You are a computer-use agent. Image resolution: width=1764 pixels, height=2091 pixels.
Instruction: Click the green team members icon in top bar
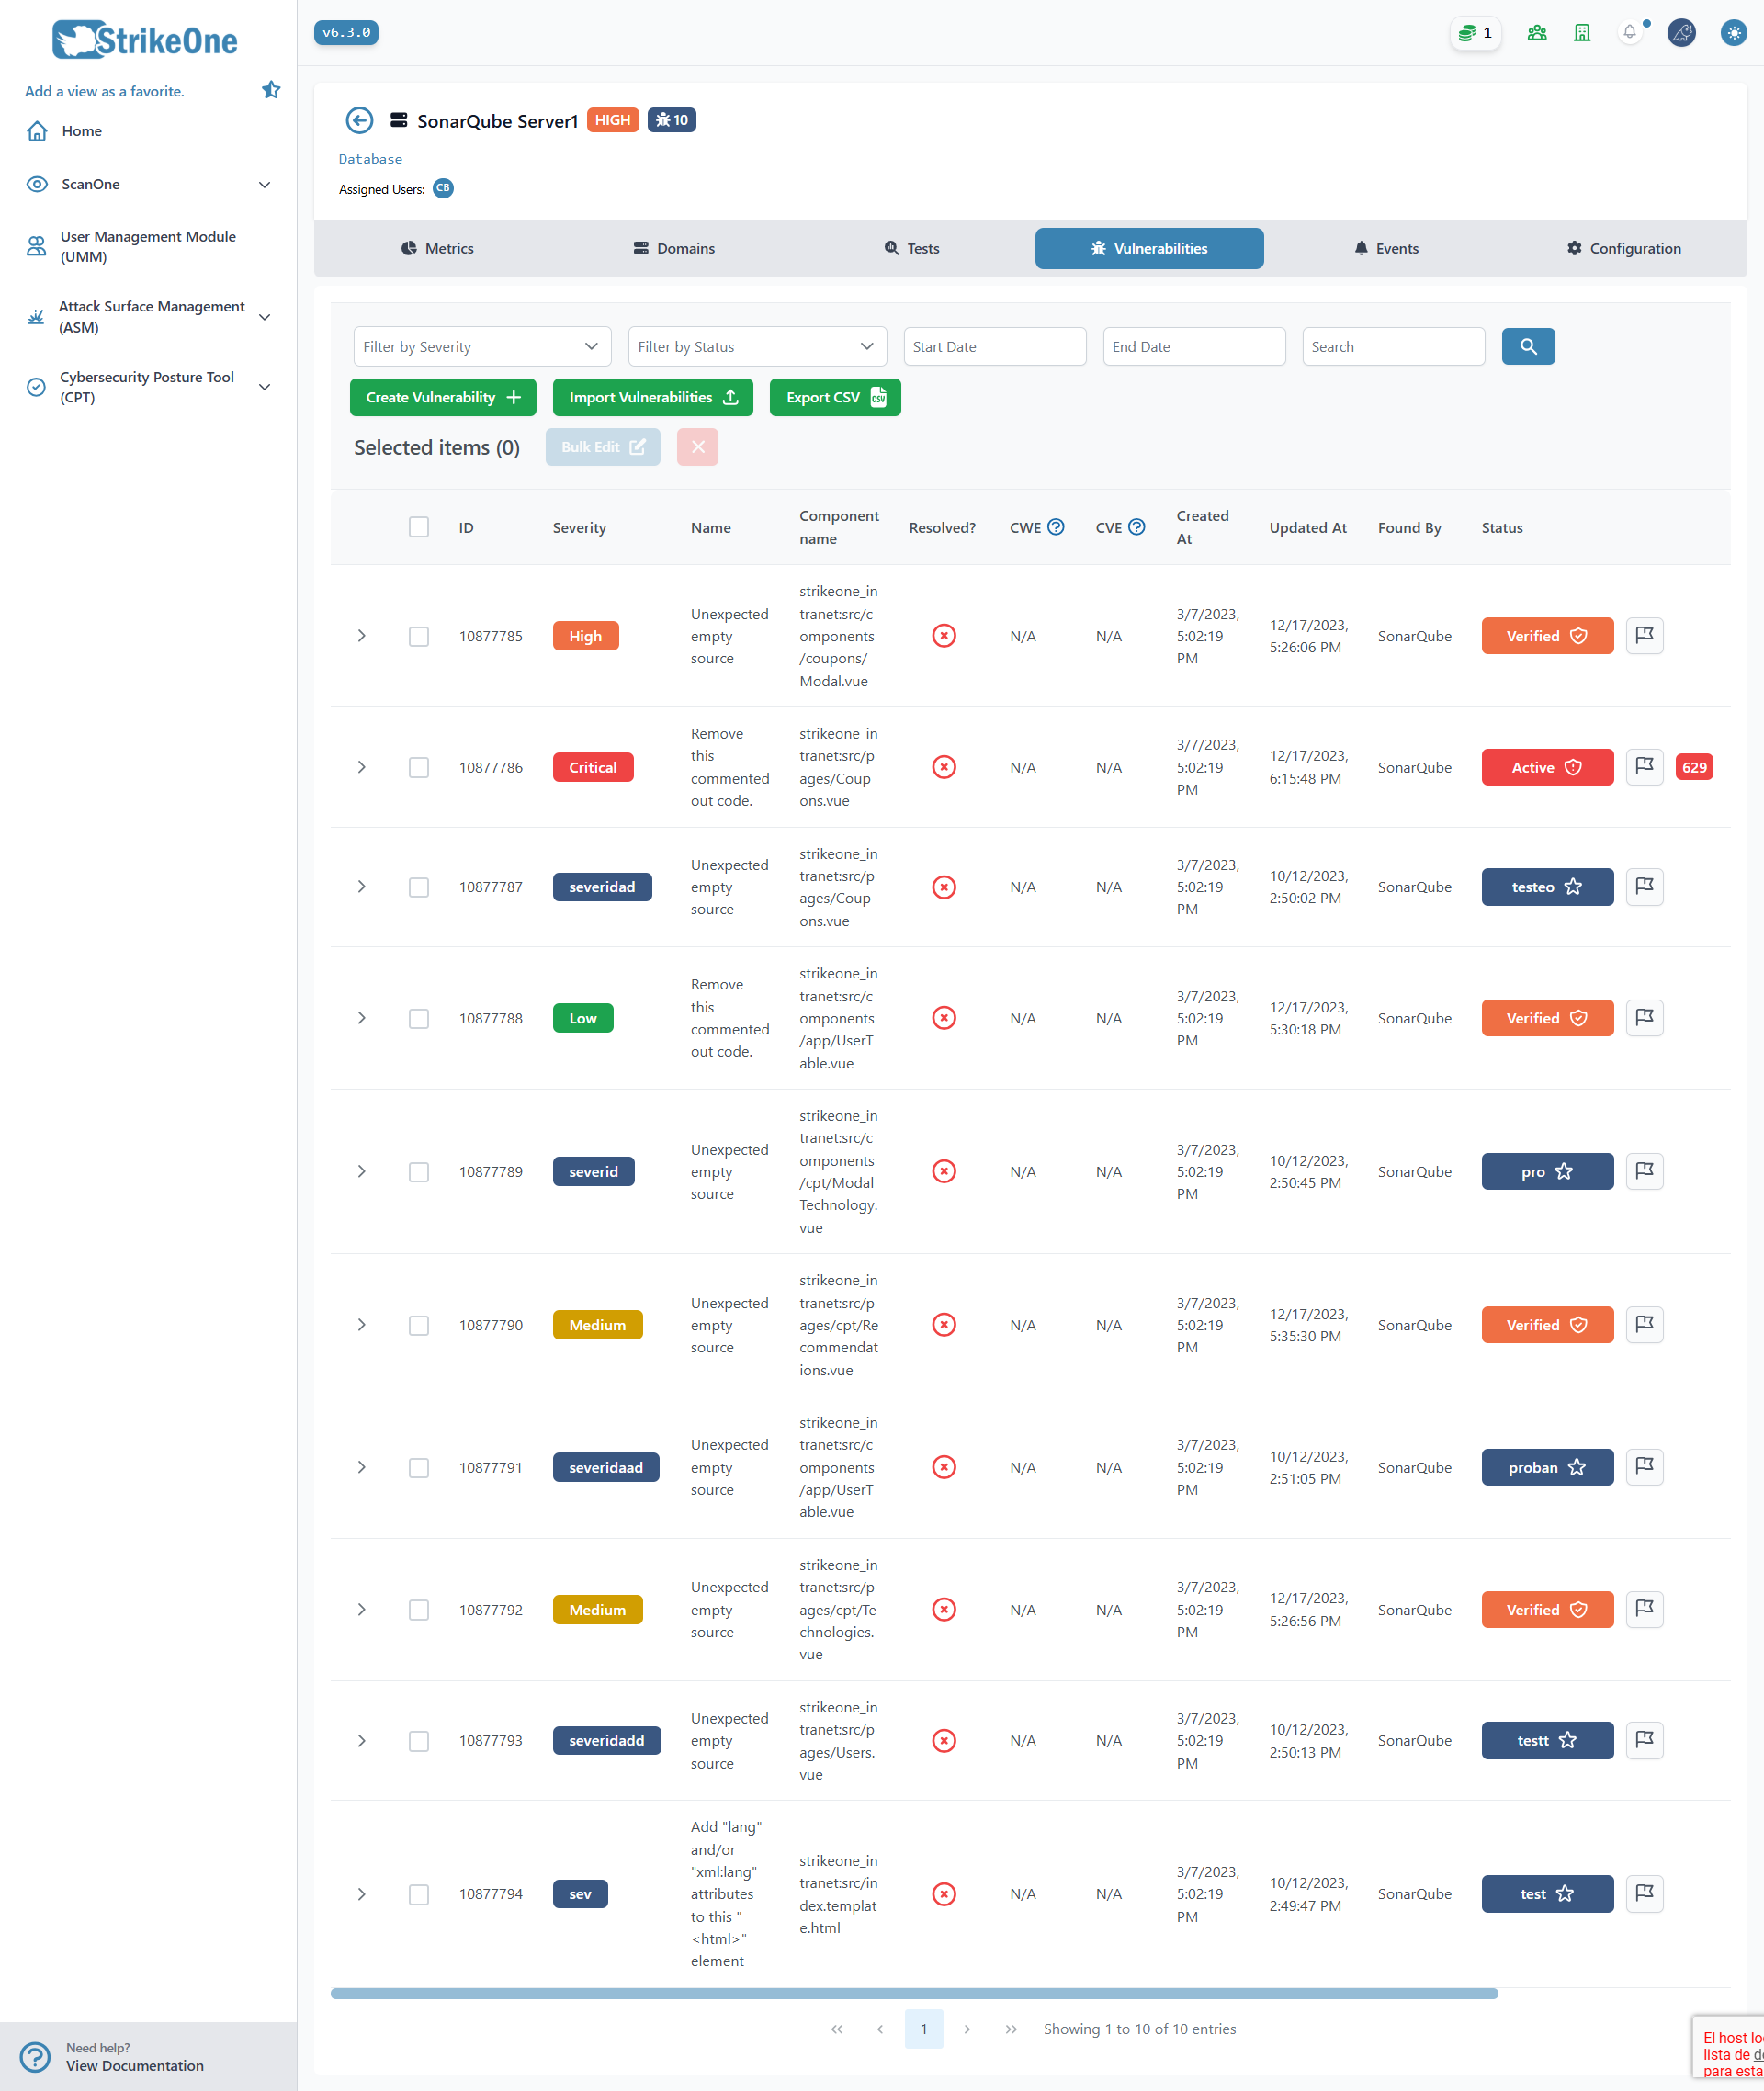(1537, 32)
